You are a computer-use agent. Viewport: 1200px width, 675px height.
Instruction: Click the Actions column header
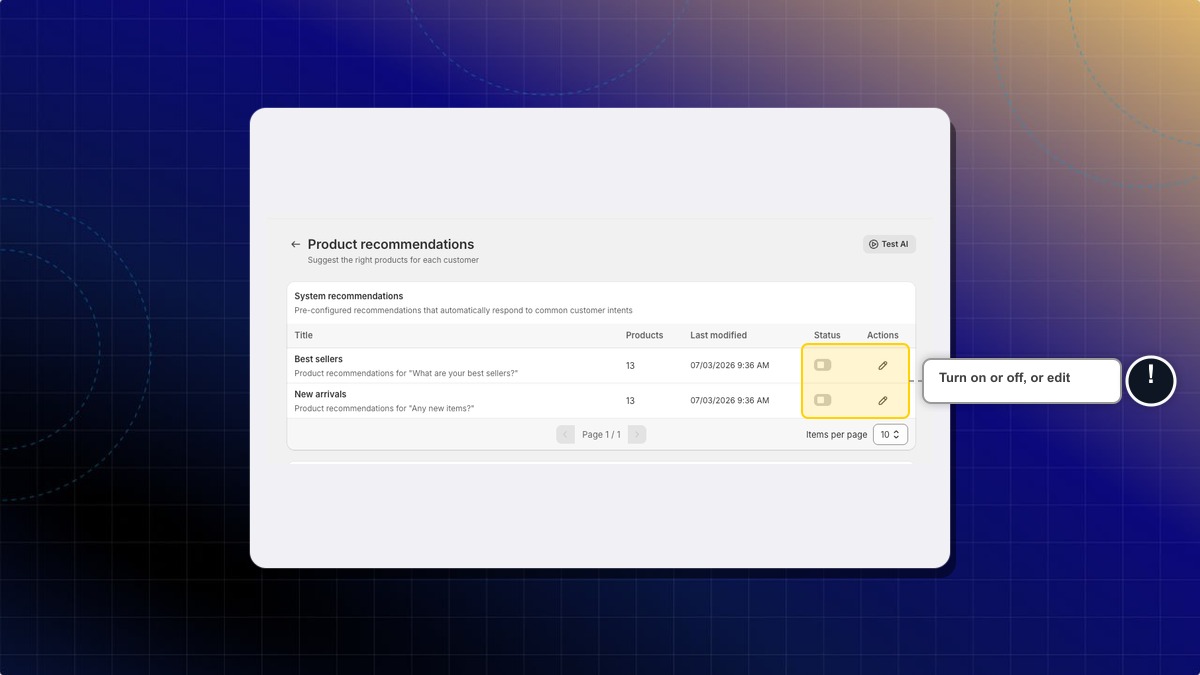point(883,335)
